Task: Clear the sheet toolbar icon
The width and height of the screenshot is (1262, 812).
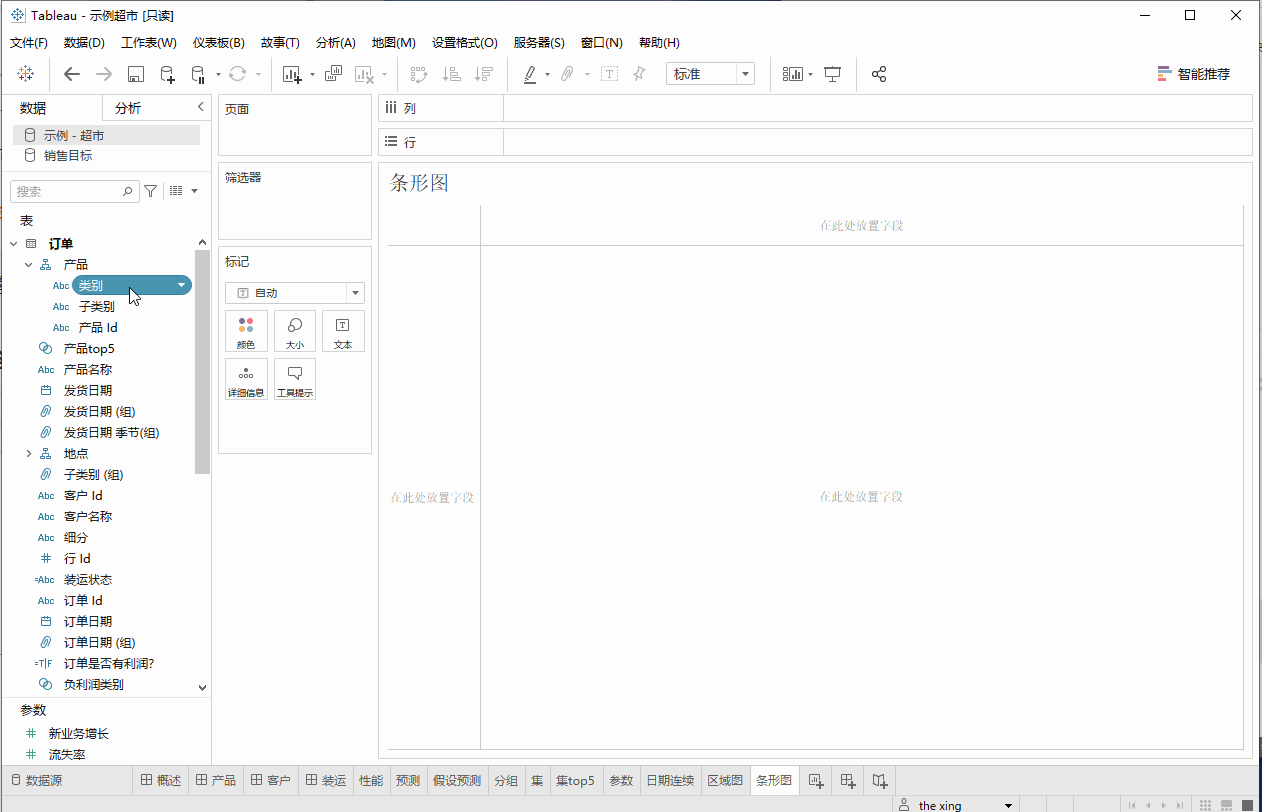Action: coord(364,74)
